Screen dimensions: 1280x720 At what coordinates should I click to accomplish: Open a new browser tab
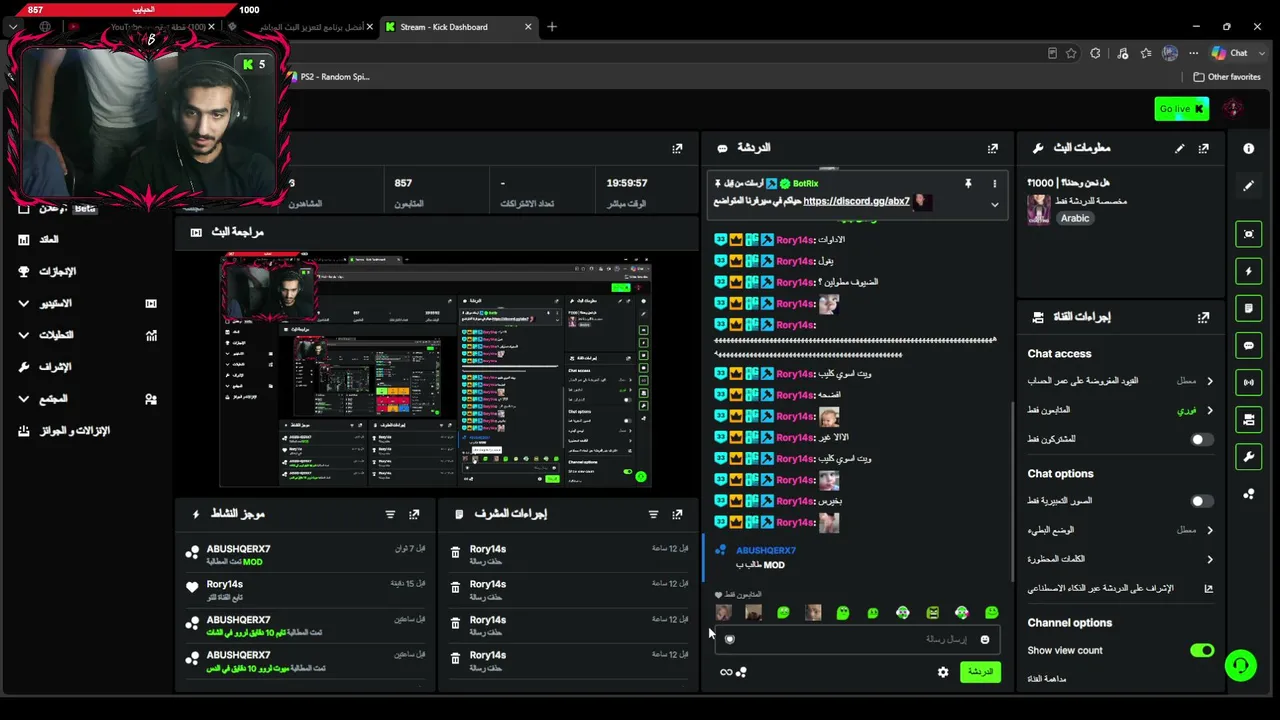552,27
